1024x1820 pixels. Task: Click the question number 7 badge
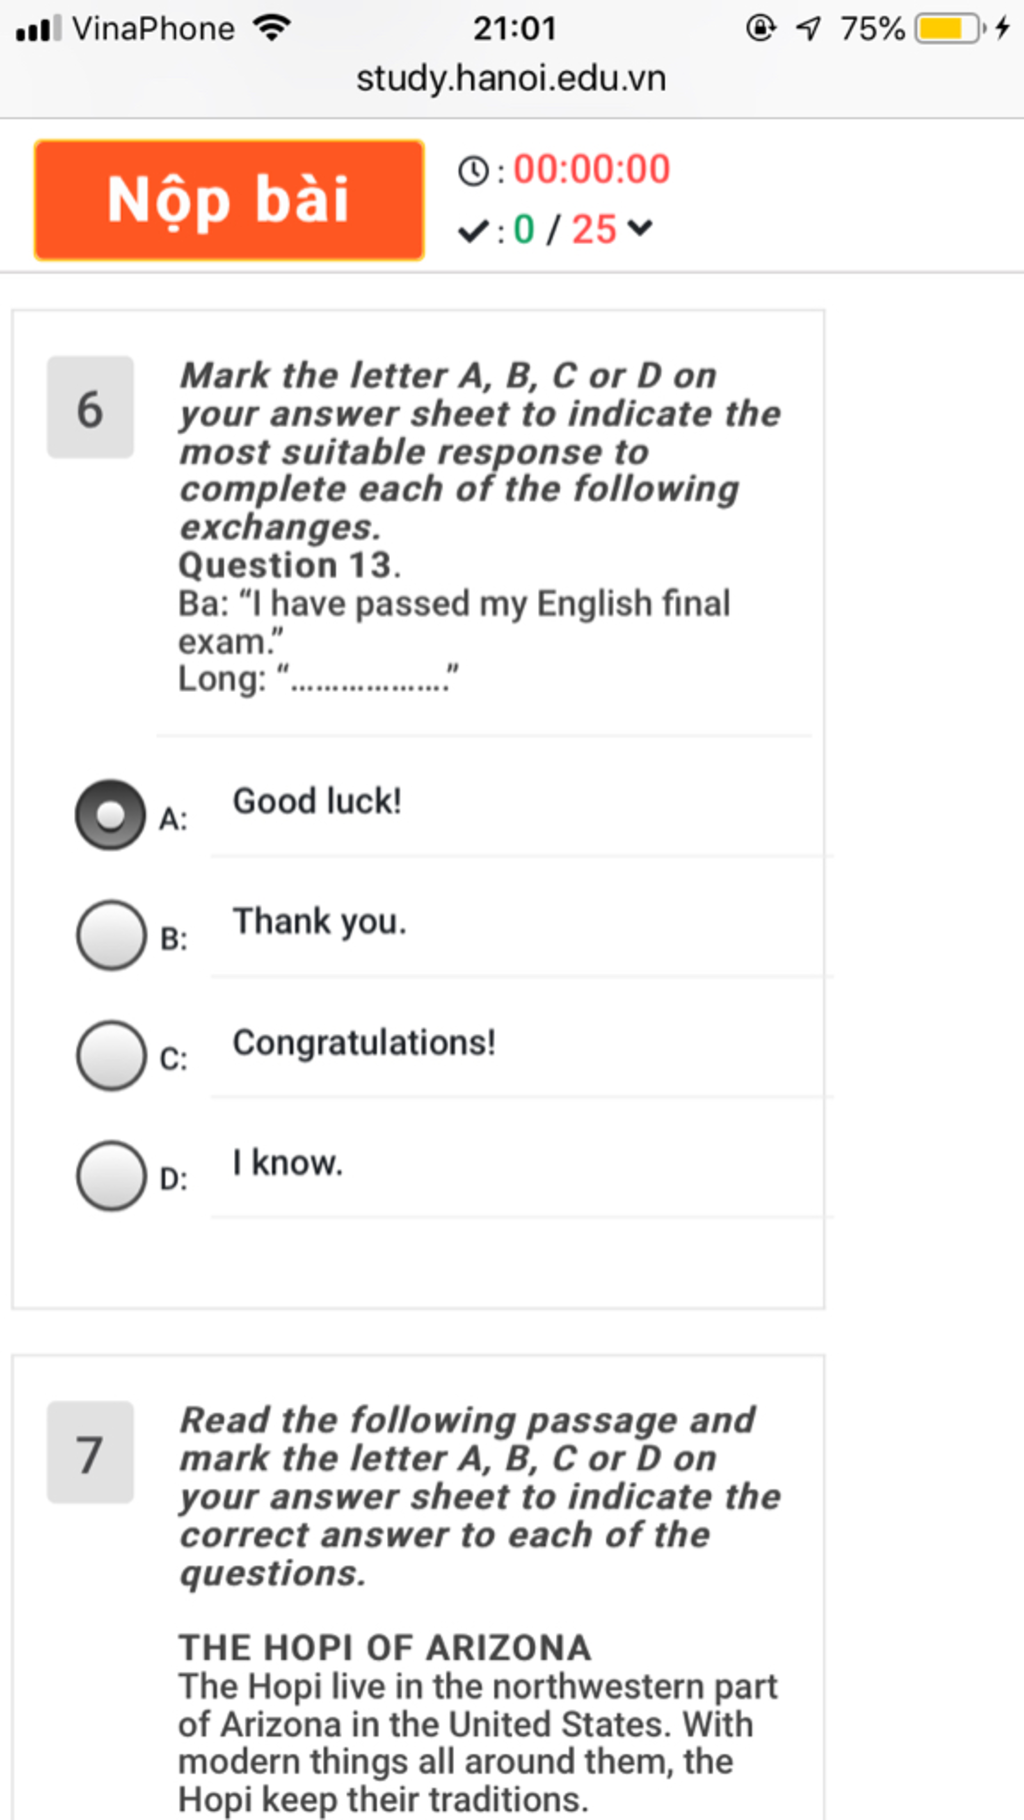pyautogui.click(x=90, y=1452)
